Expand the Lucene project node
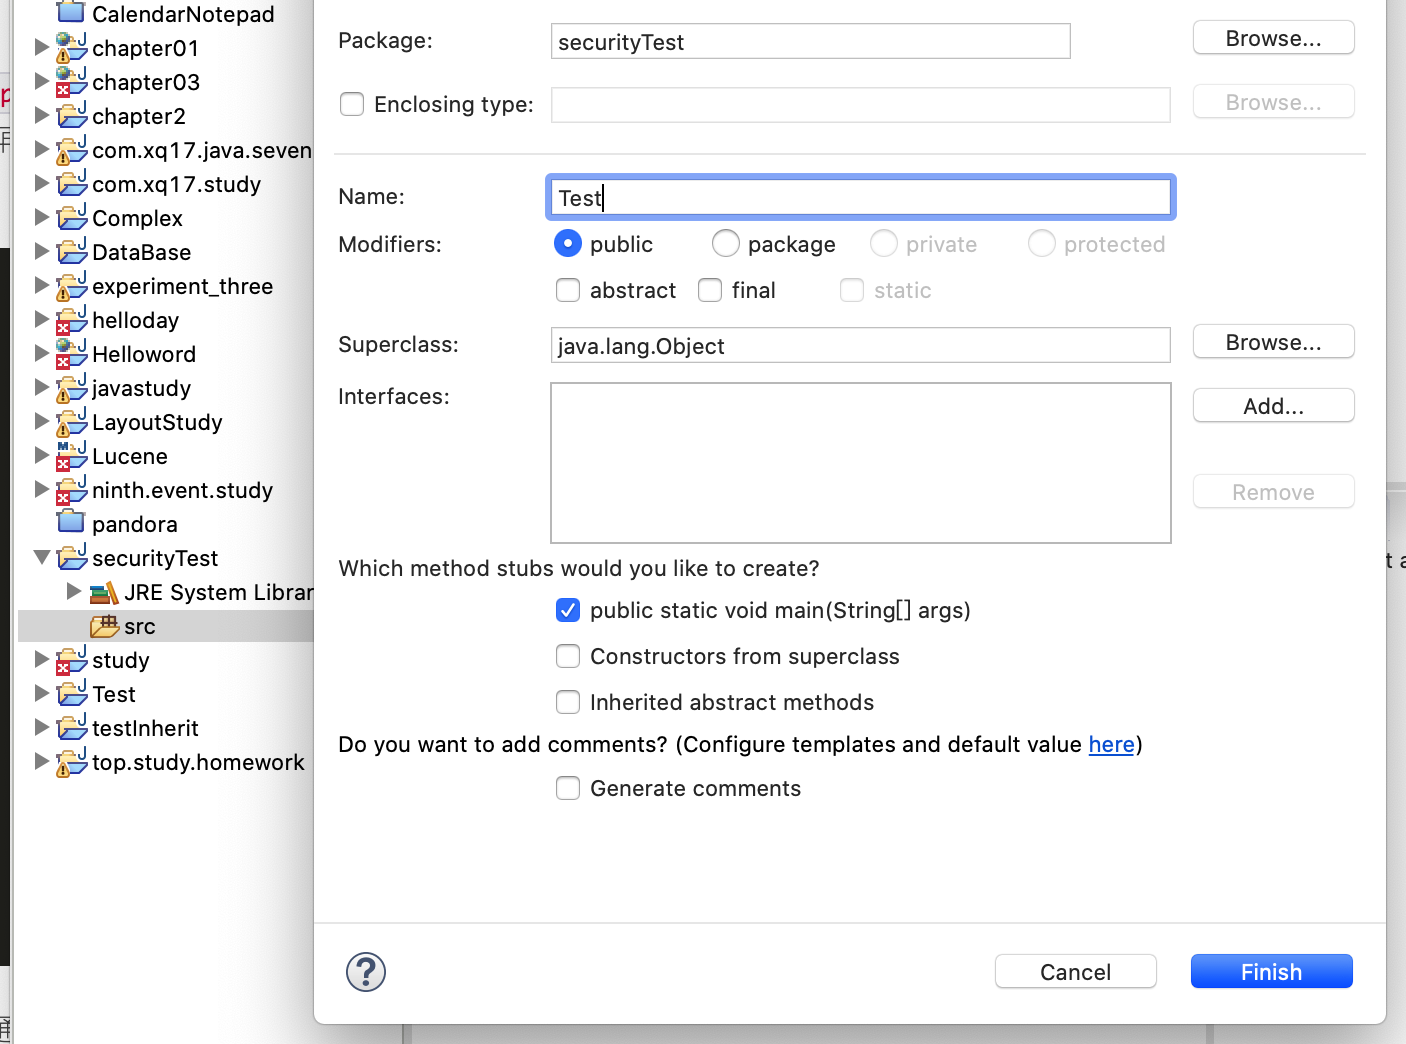 pyautogui.click(x=41, y=455)
